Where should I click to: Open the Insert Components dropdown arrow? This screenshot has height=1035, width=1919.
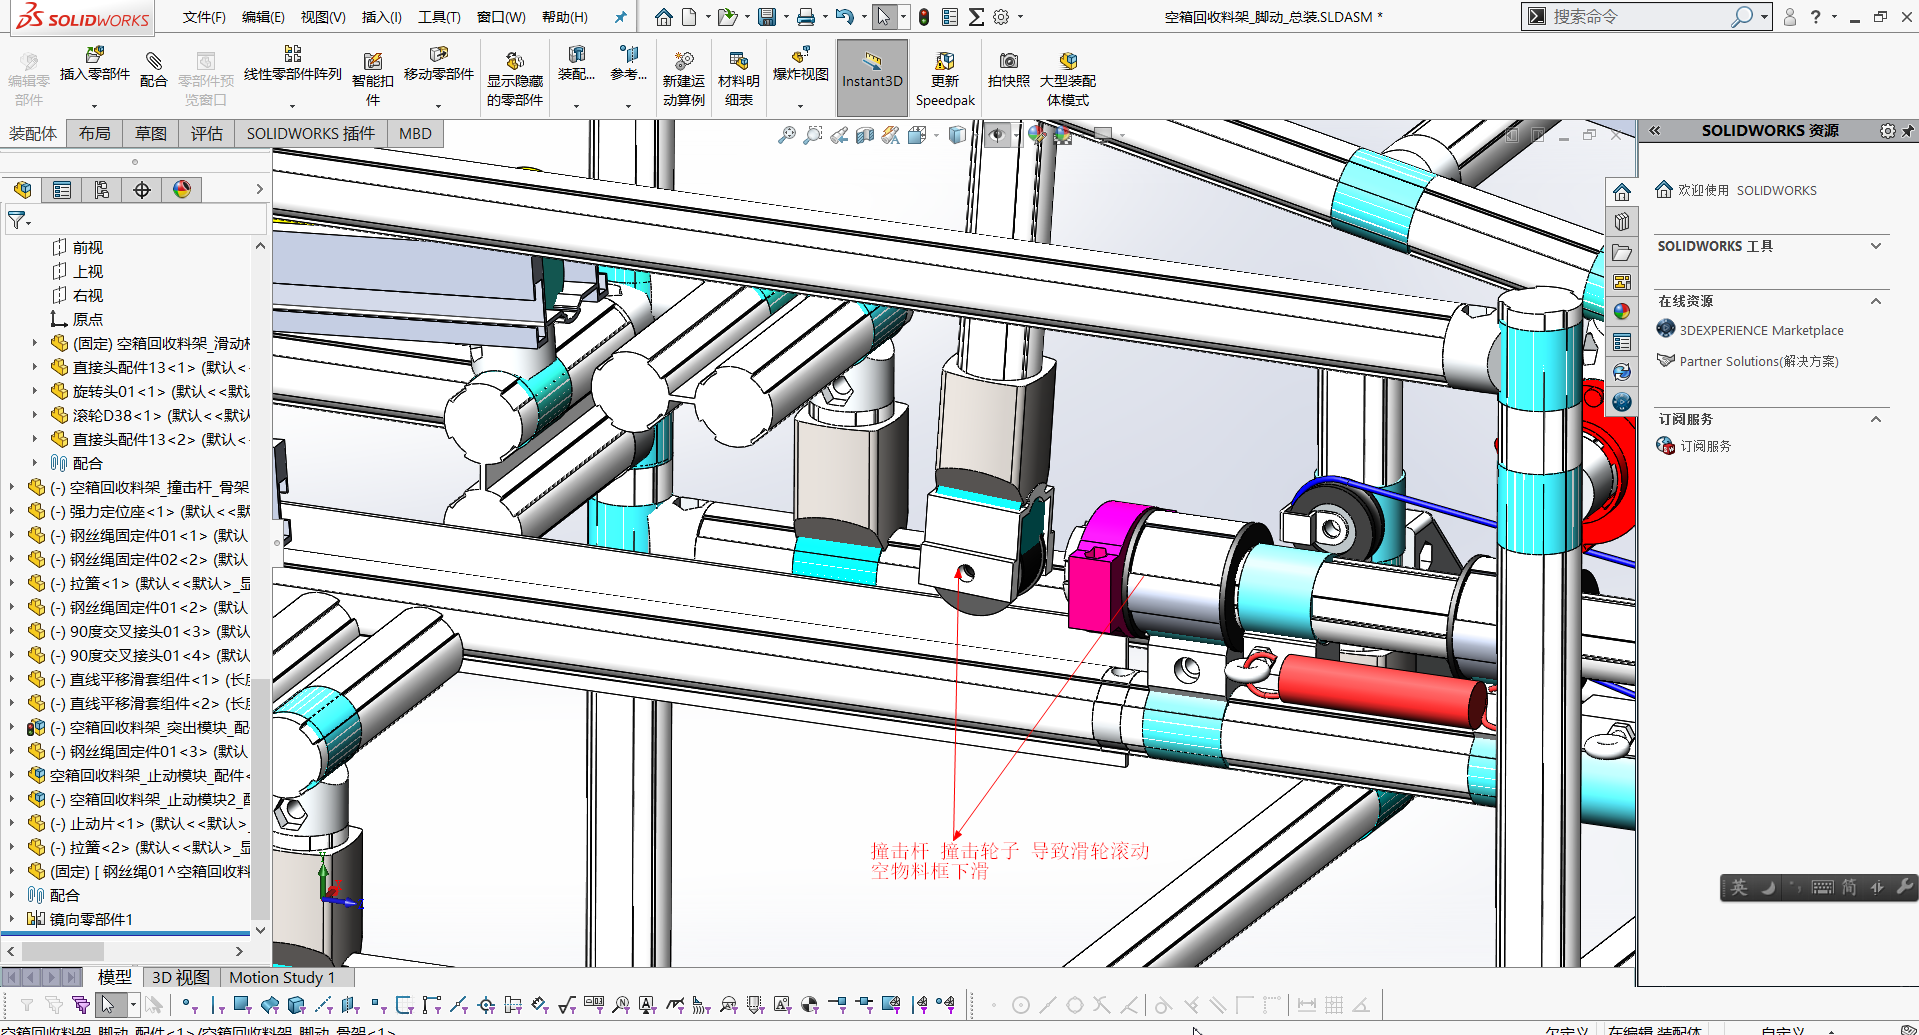pos(95,105)
